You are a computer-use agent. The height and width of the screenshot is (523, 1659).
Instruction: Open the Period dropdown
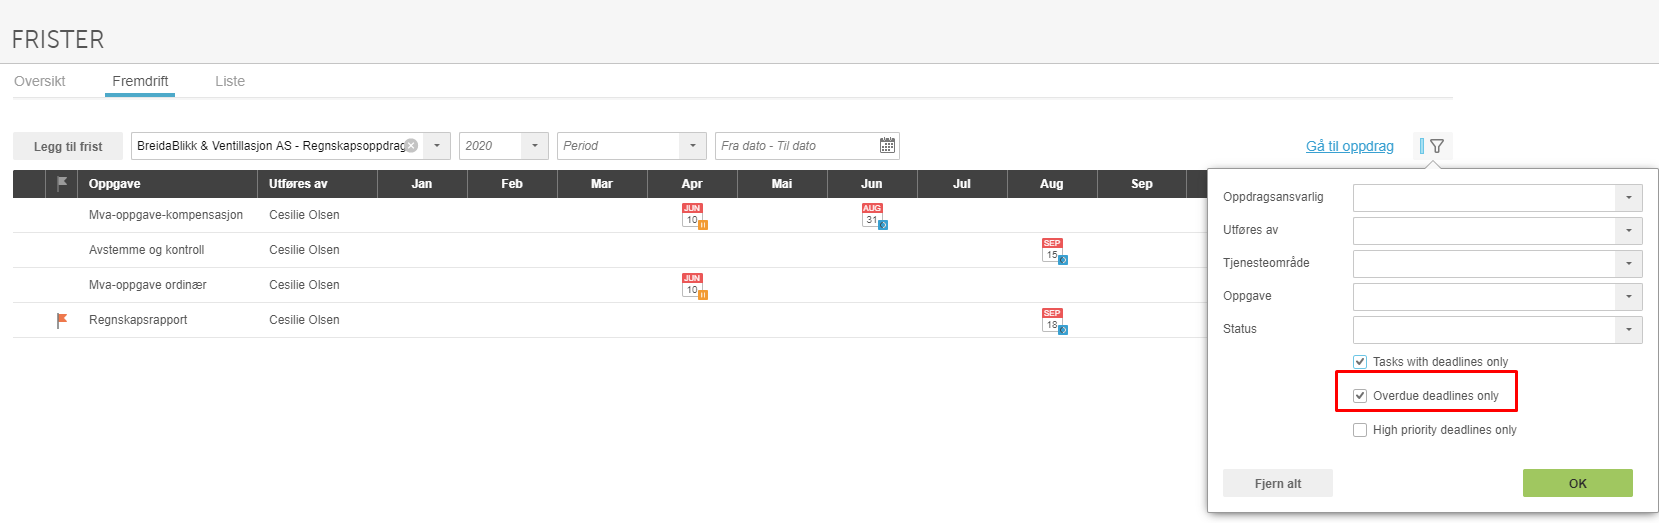click(693, 146)
